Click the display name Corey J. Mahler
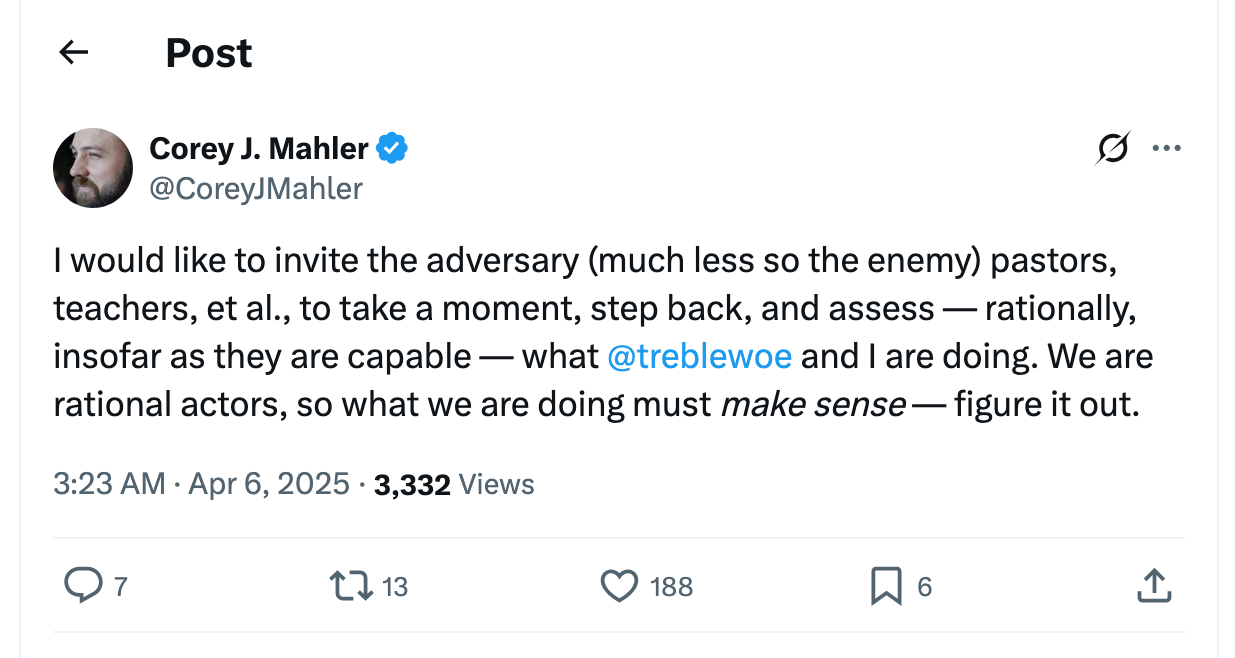The image size is (1235, 658). pos(258,149)
